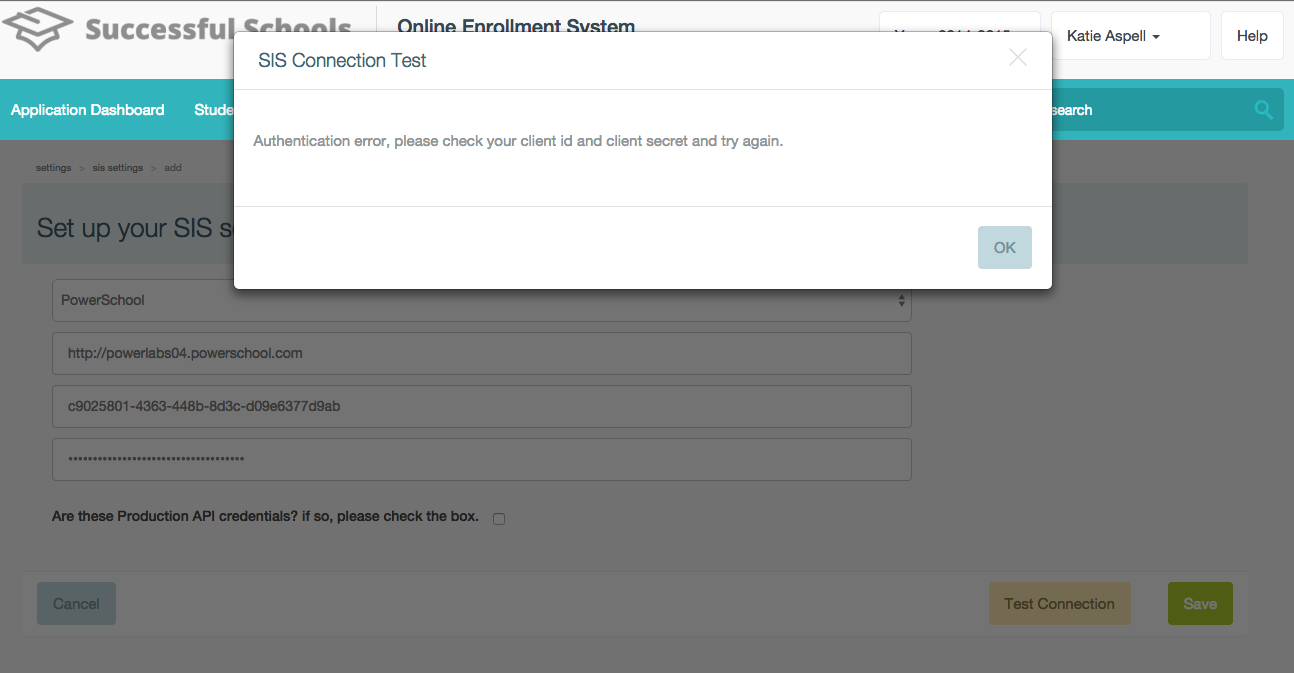This screenshot has height=673, width=1294.
Task: Go to Application Dashboard in the nav bar
Action: (87, 110)
